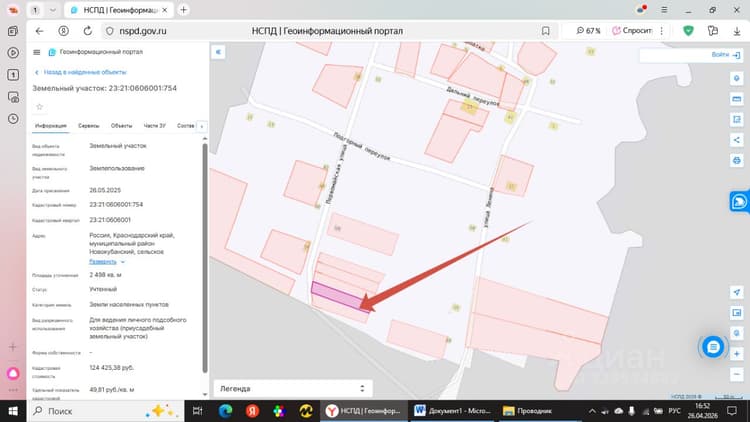This screenshot has height=422, width=750.
Task: Open Microsoft Edge from taskbar
Action: click(225, 411)
